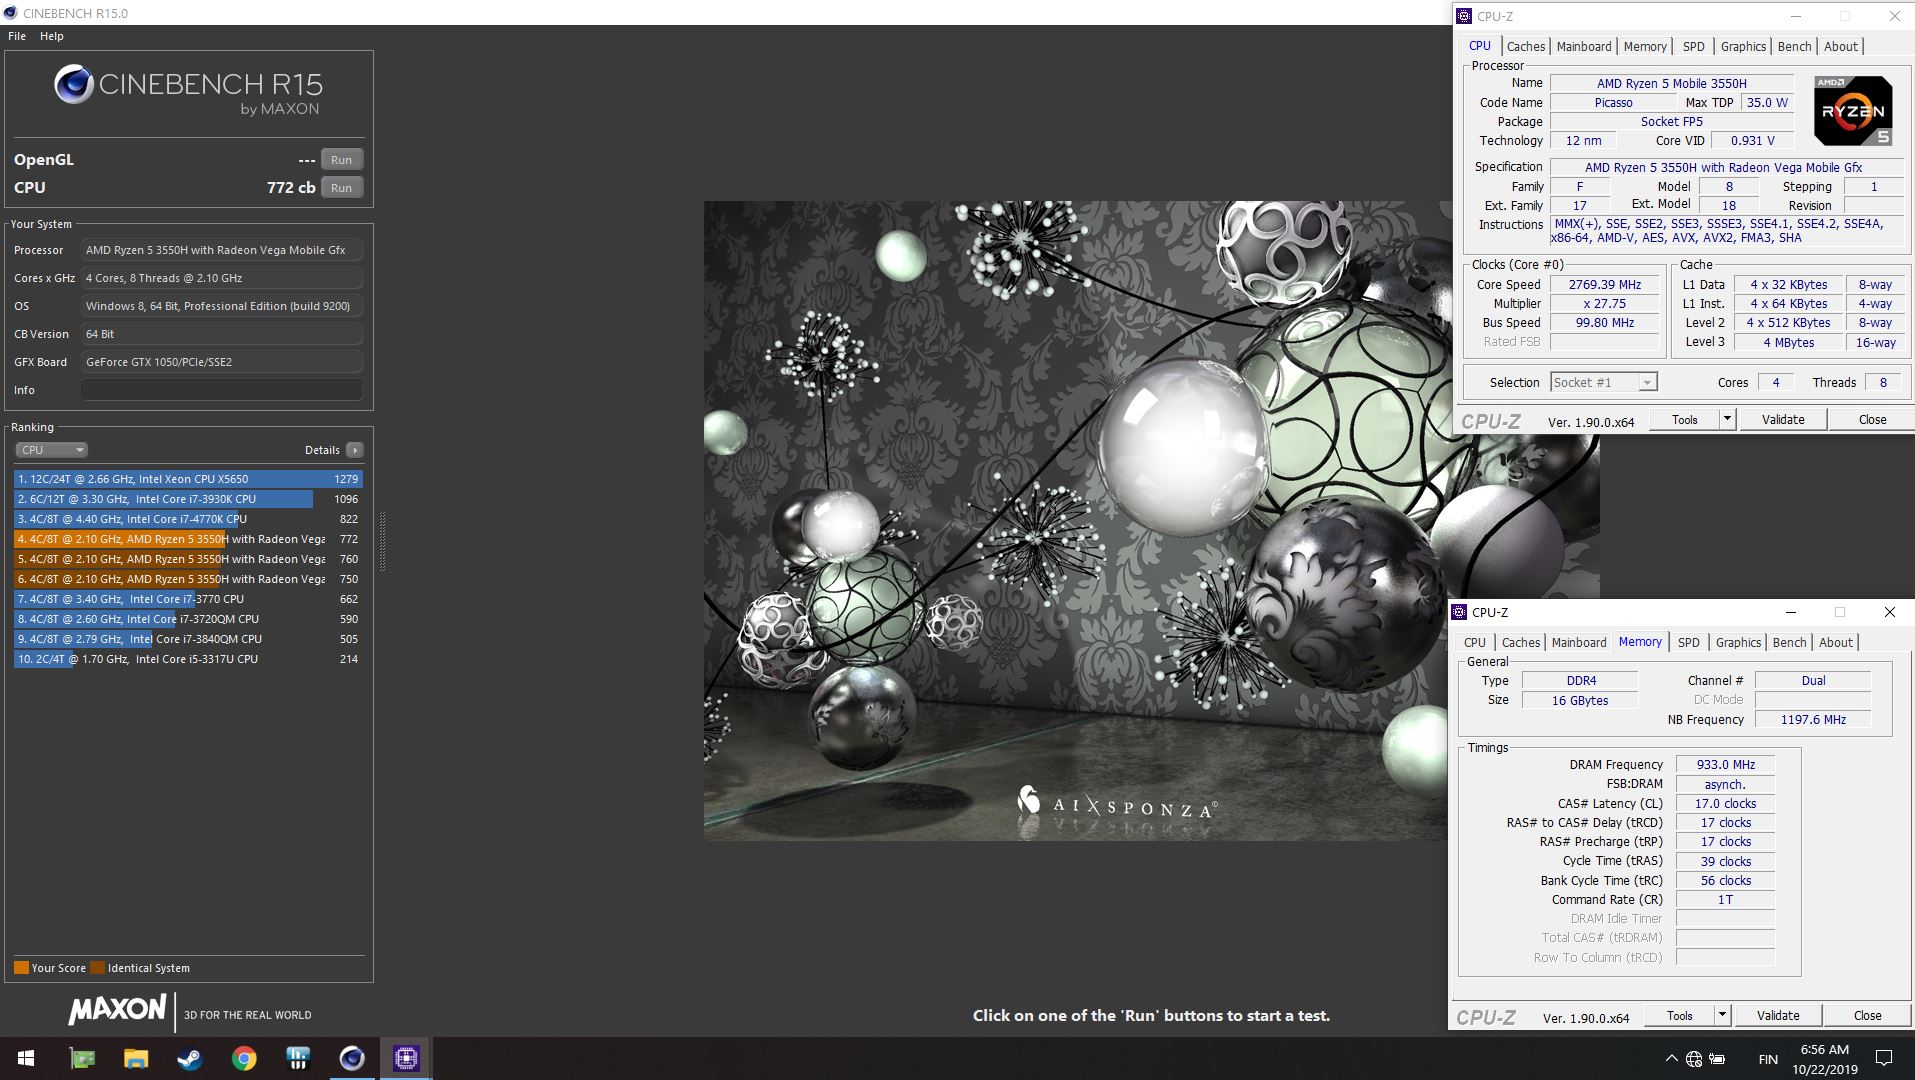Viewport: 1915px width, 1080px height.
Task: Open Graphics tab in upper CPU-Z window
Action: 1743,47
